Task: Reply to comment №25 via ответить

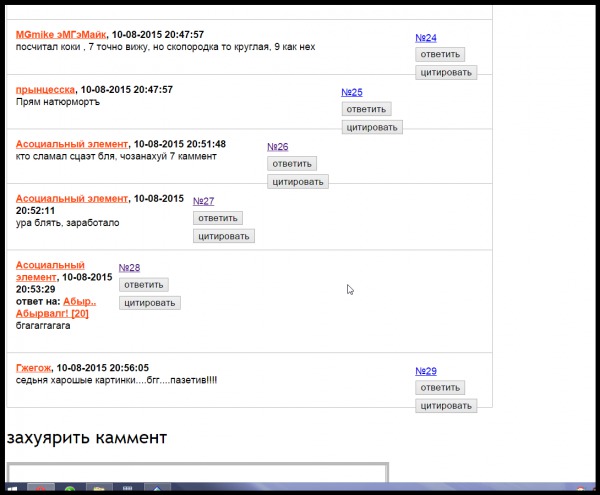Action: click(366, 109)
